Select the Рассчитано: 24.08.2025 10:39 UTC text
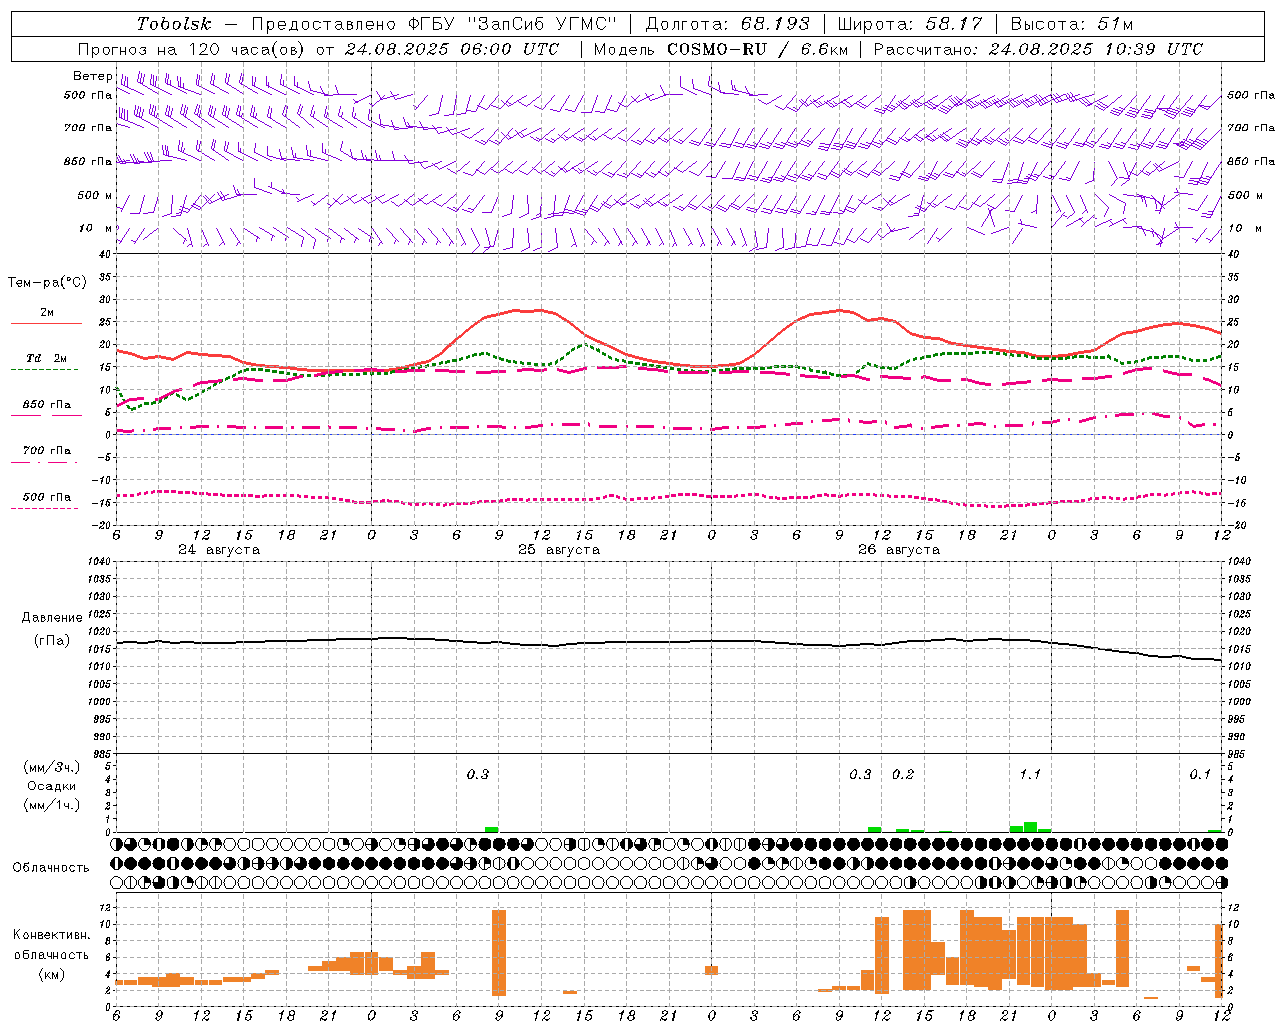The image size is (1280, 1024). point(1038,49)
